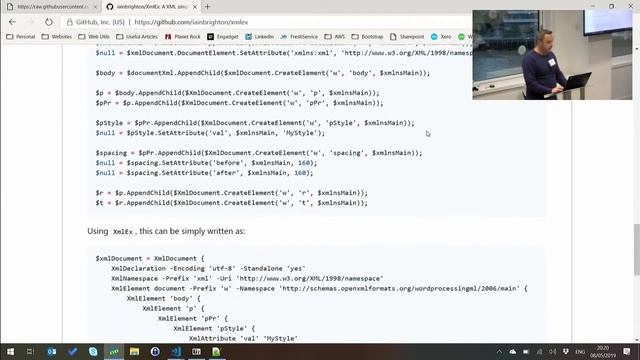This screenshot has width=640, height=360.
Task: Click the volume speaker tray icon
Action: pos(553,352)
